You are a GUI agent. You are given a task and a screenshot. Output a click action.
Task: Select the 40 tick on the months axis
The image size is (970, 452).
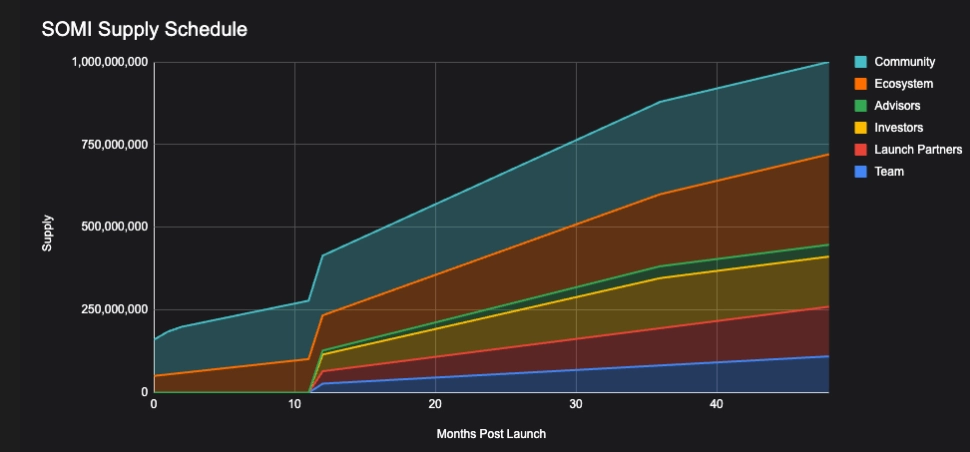tap(716, 404)
